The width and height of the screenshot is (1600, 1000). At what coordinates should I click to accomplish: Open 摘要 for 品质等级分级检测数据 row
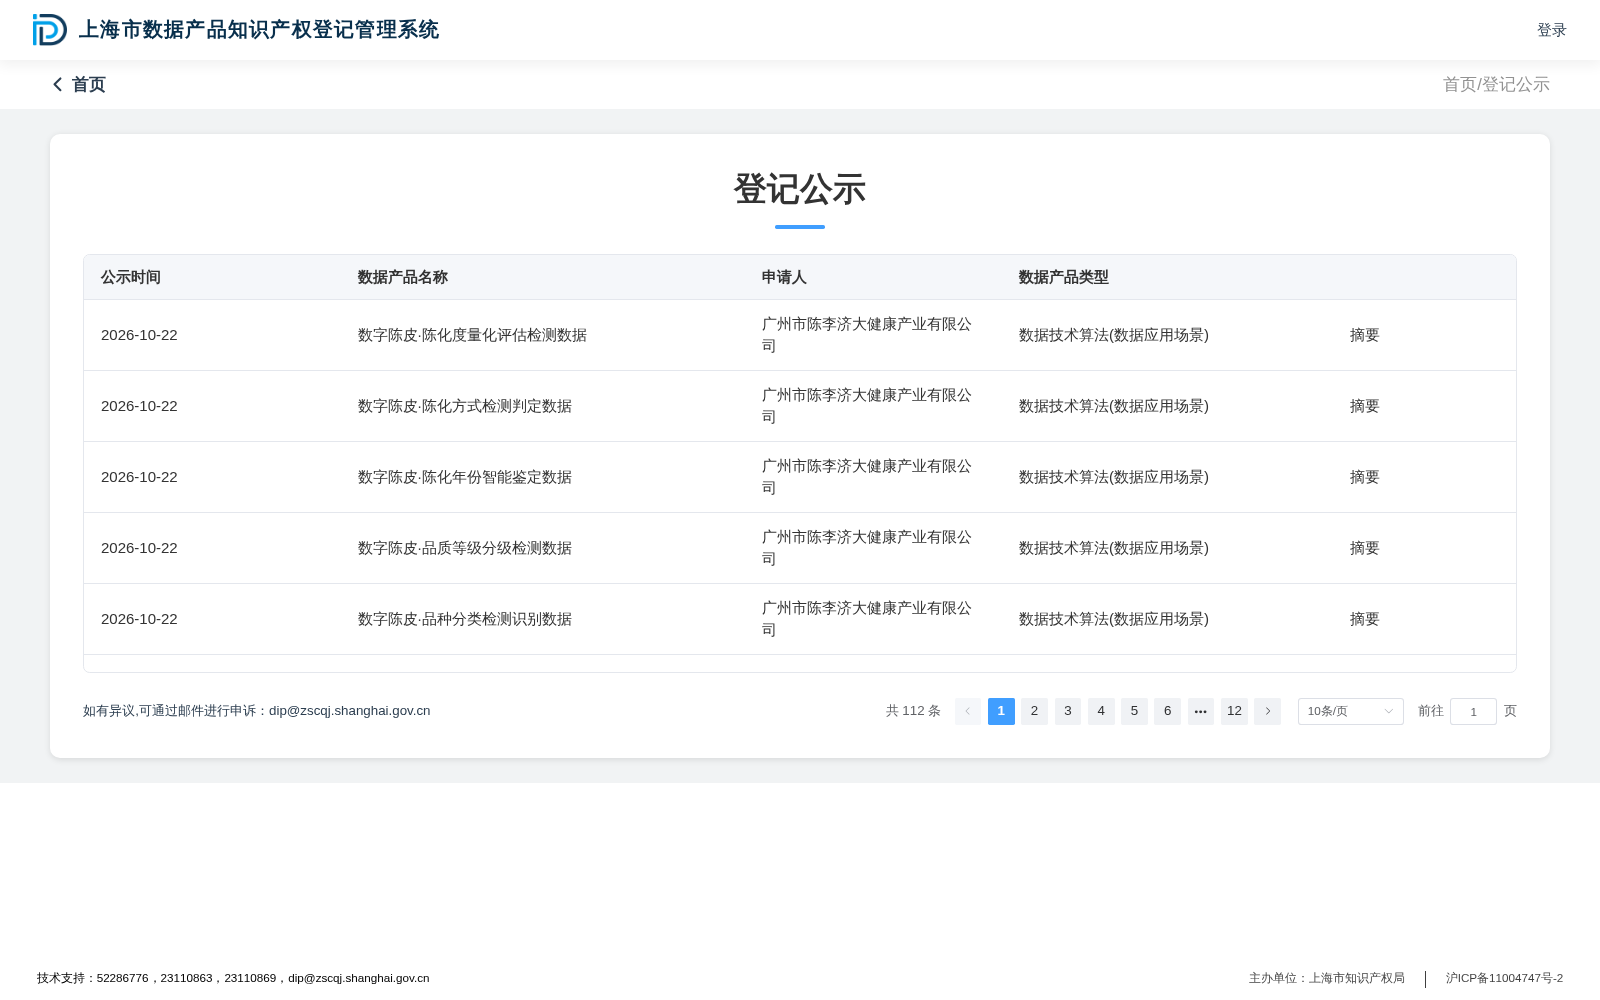tap(1364, 548)
